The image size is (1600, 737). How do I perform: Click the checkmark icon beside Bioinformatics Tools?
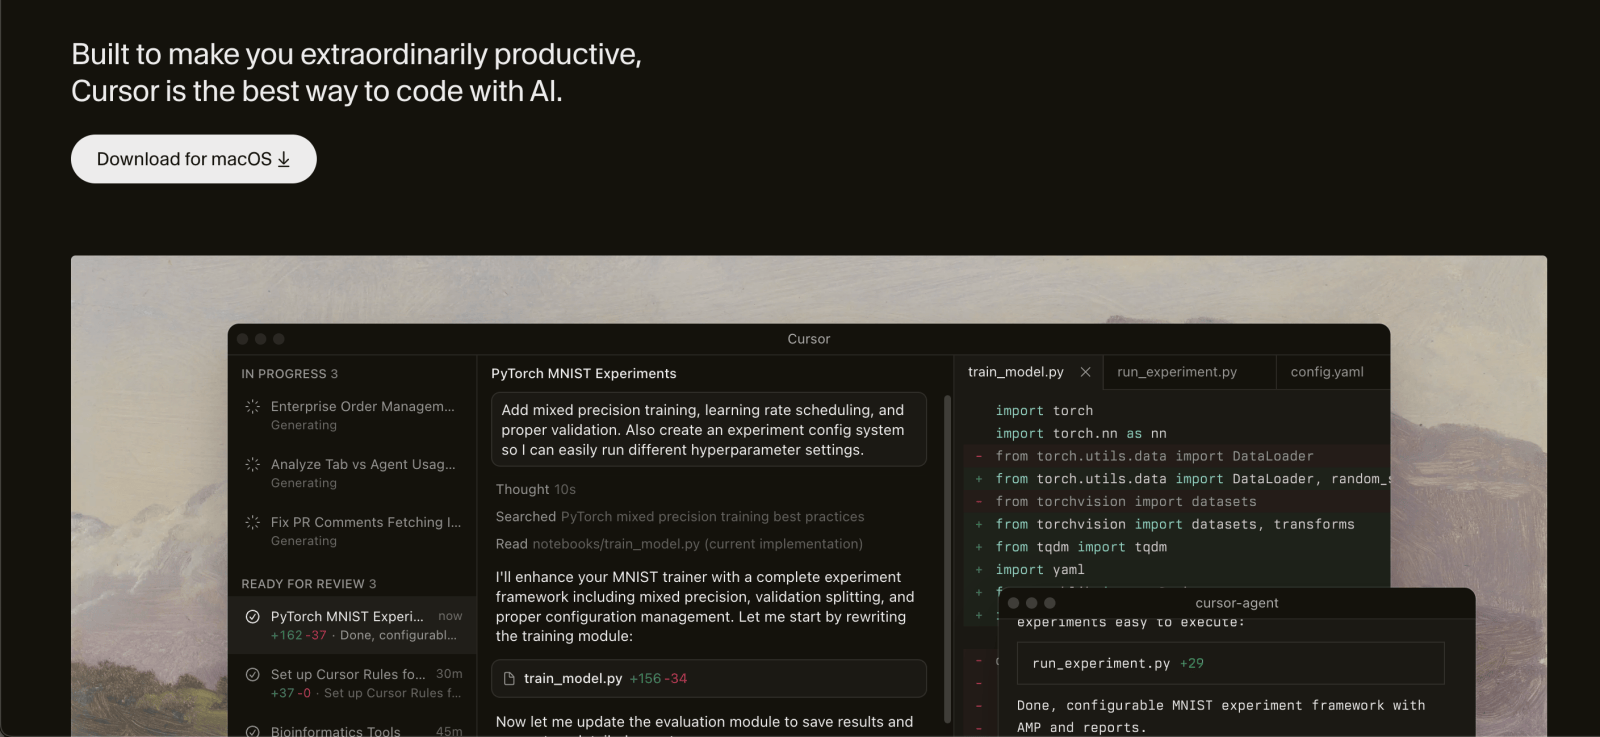point(253,731)
